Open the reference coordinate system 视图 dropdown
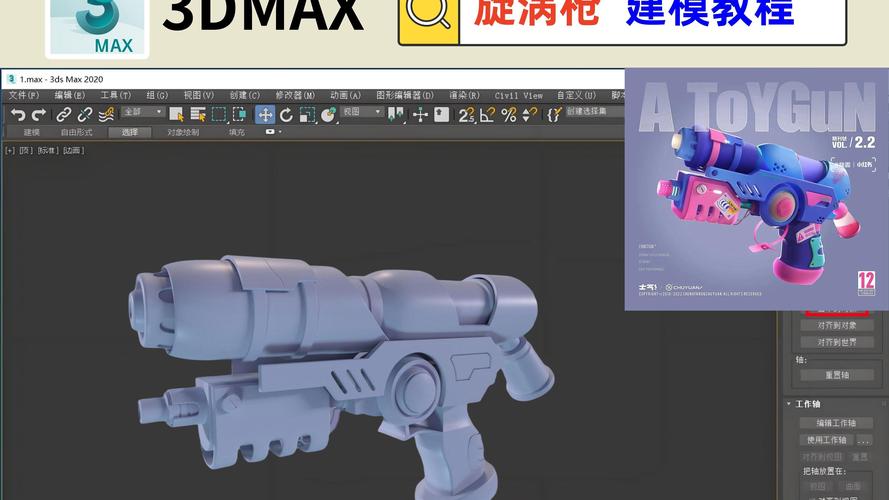 point(362,112)
